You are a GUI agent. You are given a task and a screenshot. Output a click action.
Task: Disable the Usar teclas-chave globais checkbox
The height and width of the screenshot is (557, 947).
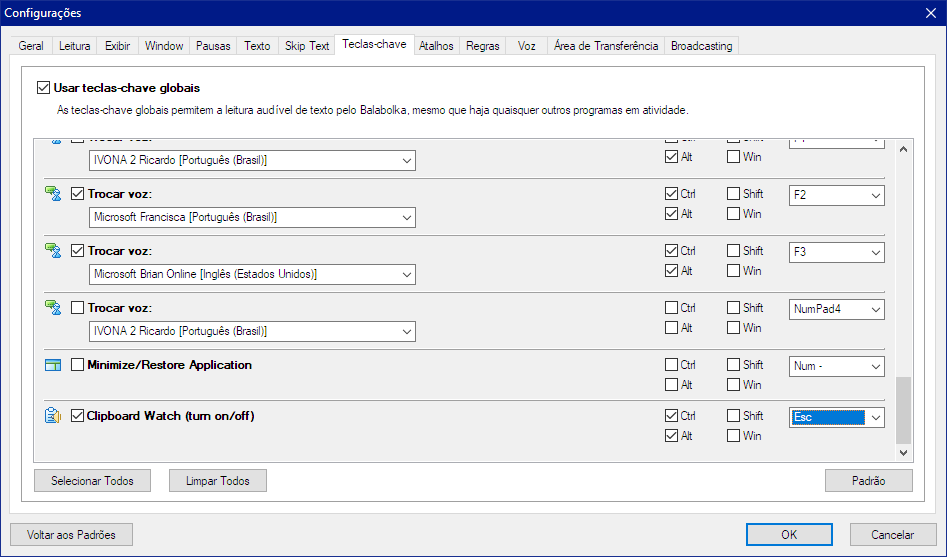(x=43, y=88)
